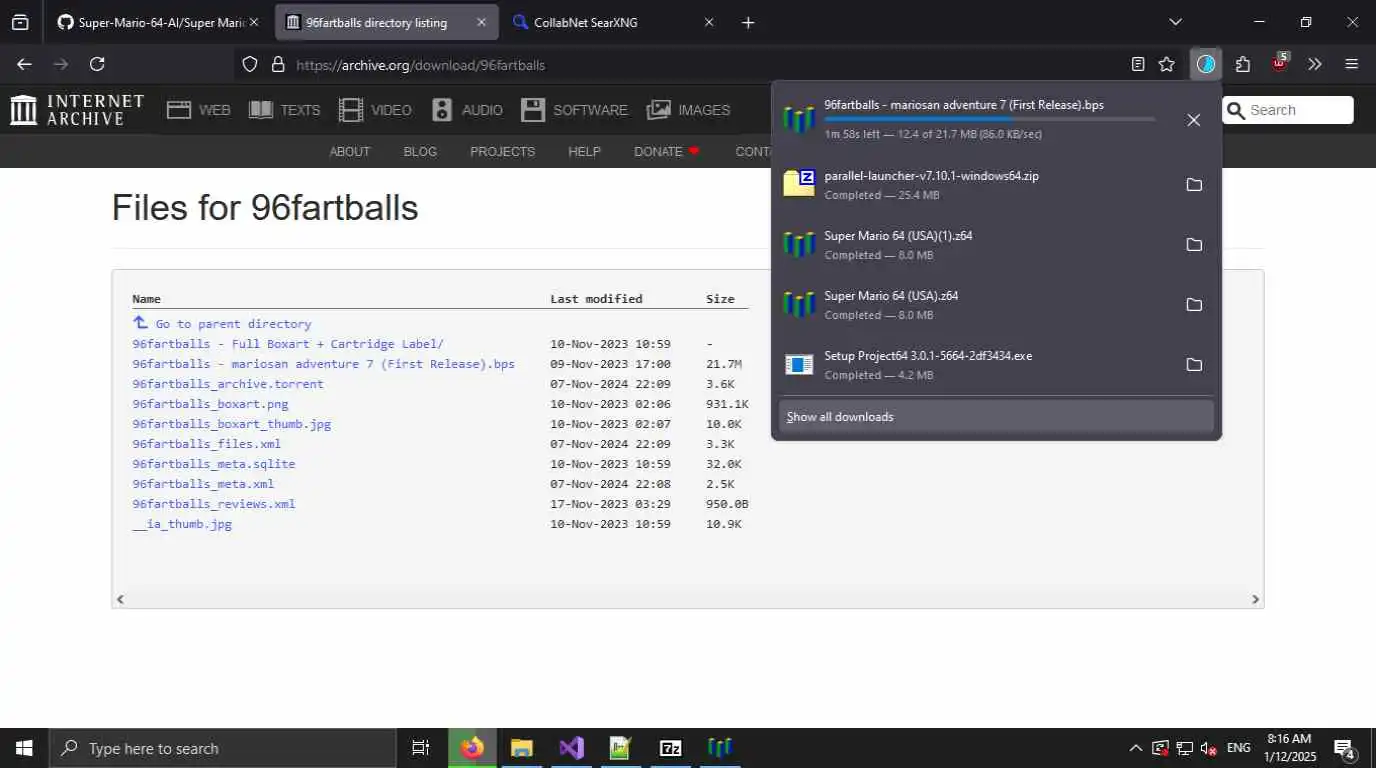Open the IMAGES section

tap(689, 110)
